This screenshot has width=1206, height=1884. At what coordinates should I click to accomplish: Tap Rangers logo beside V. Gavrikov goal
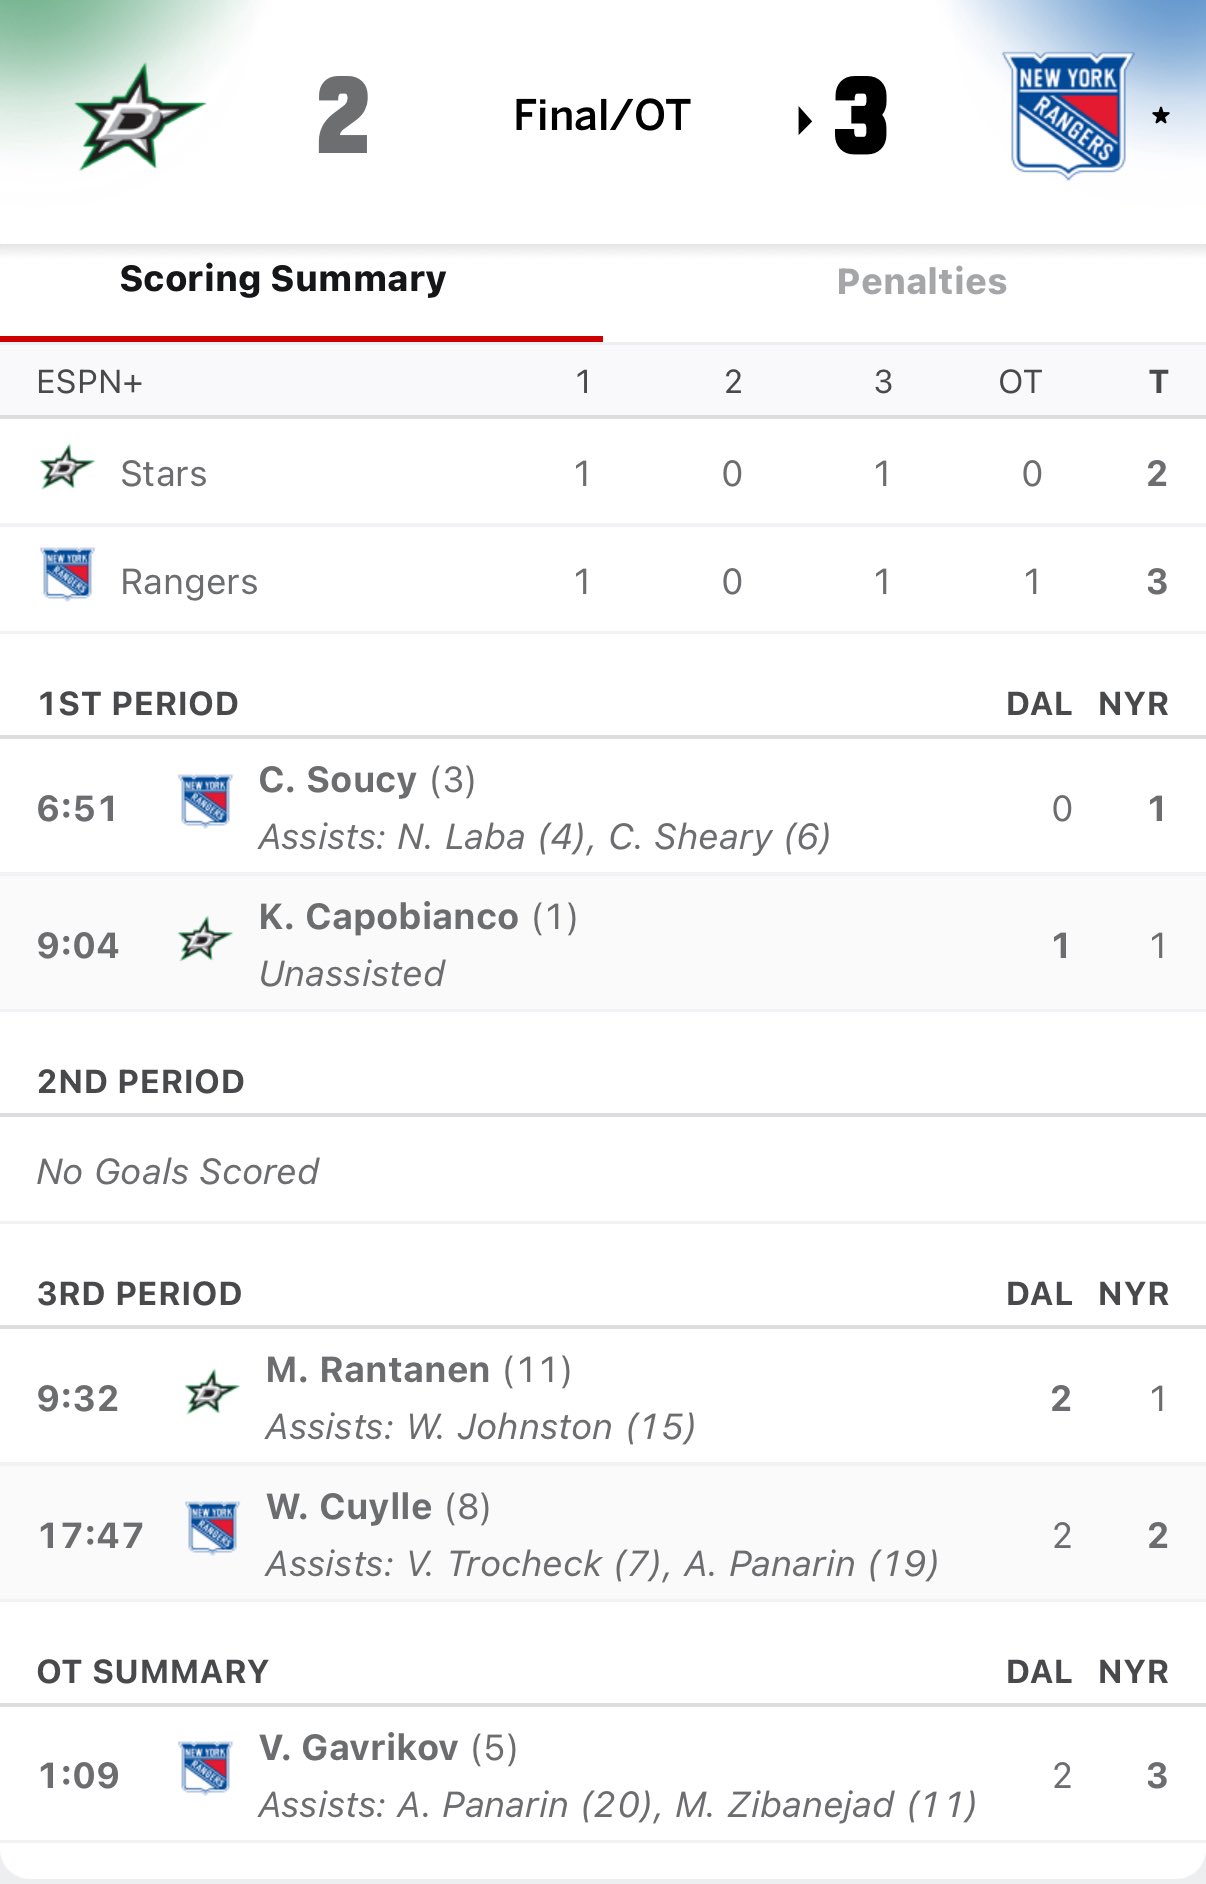click(205, 1768)
